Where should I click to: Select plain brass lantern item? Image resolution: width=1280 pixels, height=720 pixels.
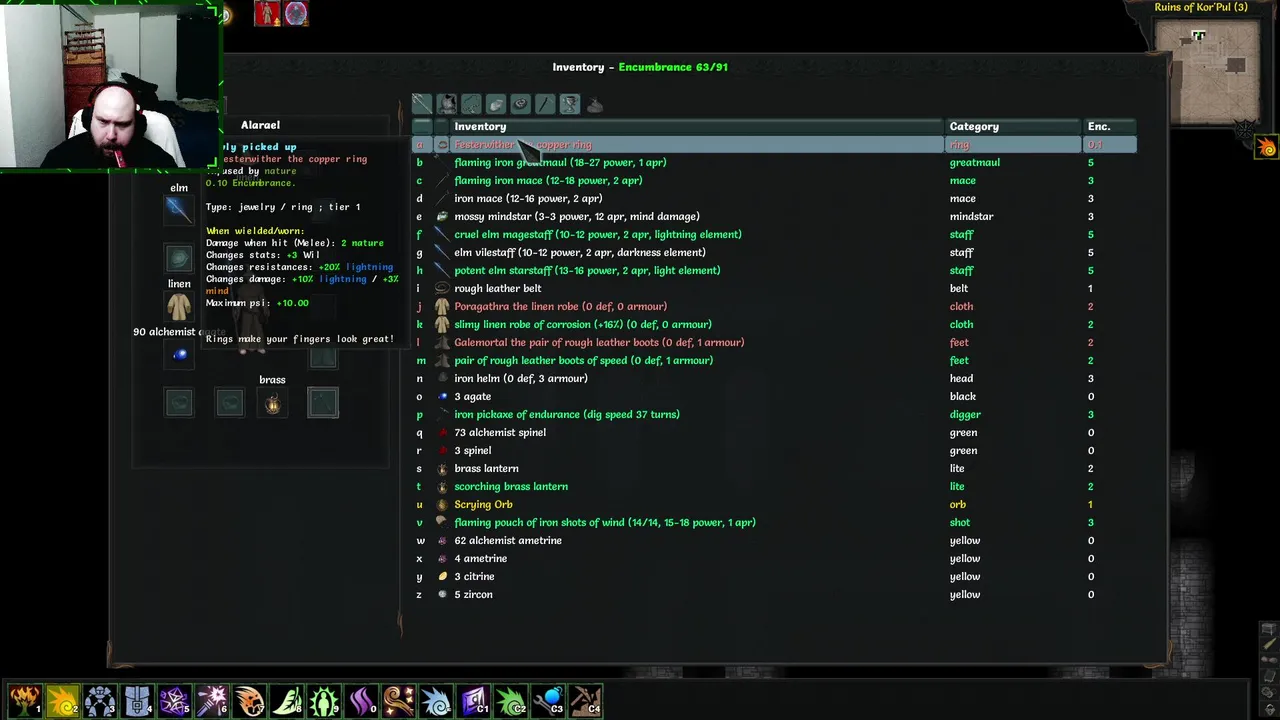pyautogui.click(x=774, y=468)
